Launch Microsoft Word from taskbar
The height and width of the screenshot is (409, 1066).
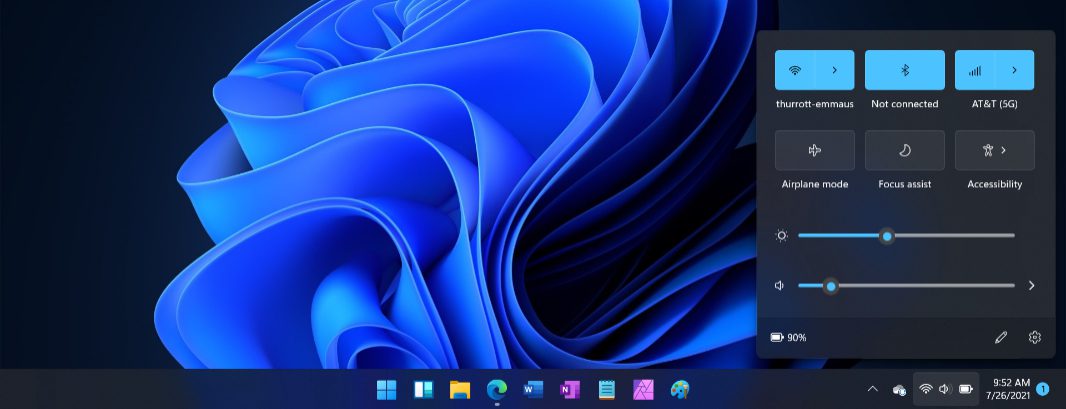(533, 389)
